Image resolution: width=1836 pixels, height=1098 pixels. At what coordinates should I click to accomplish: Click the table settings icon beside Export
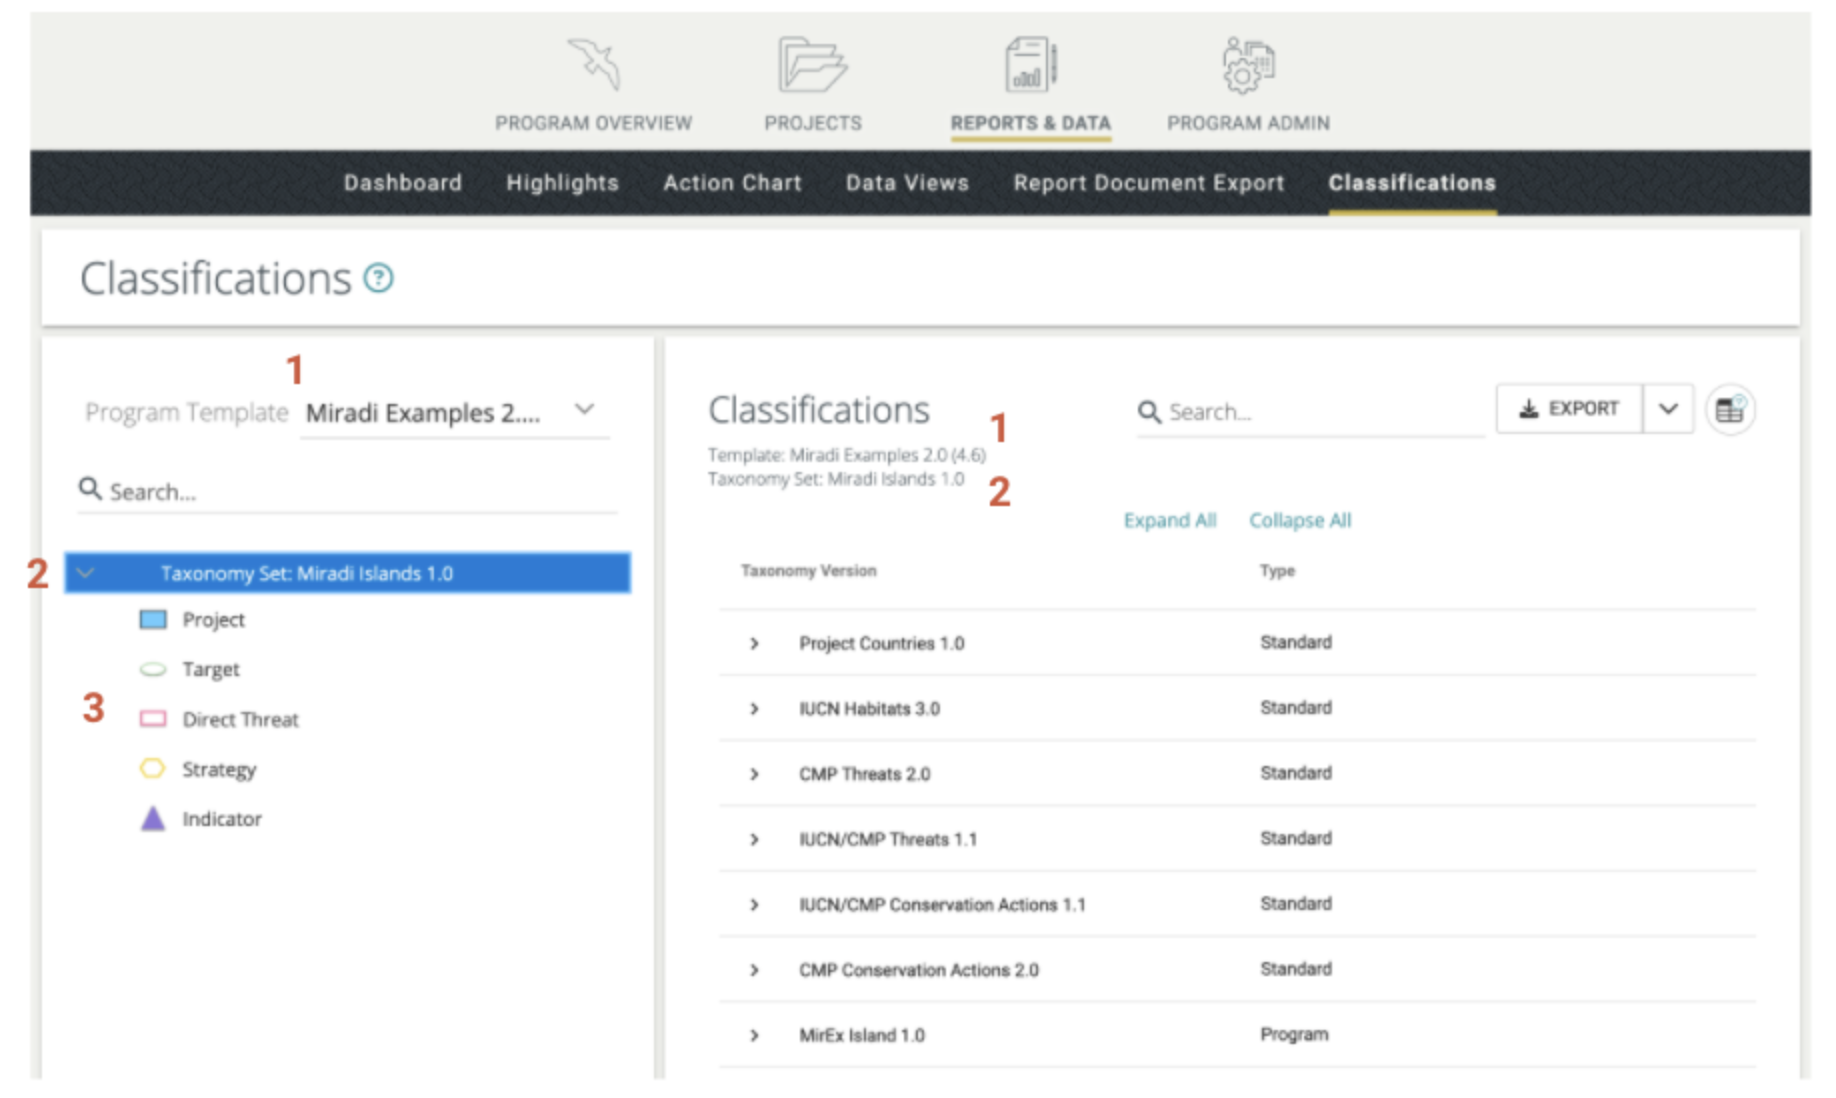click(1729, 409)
